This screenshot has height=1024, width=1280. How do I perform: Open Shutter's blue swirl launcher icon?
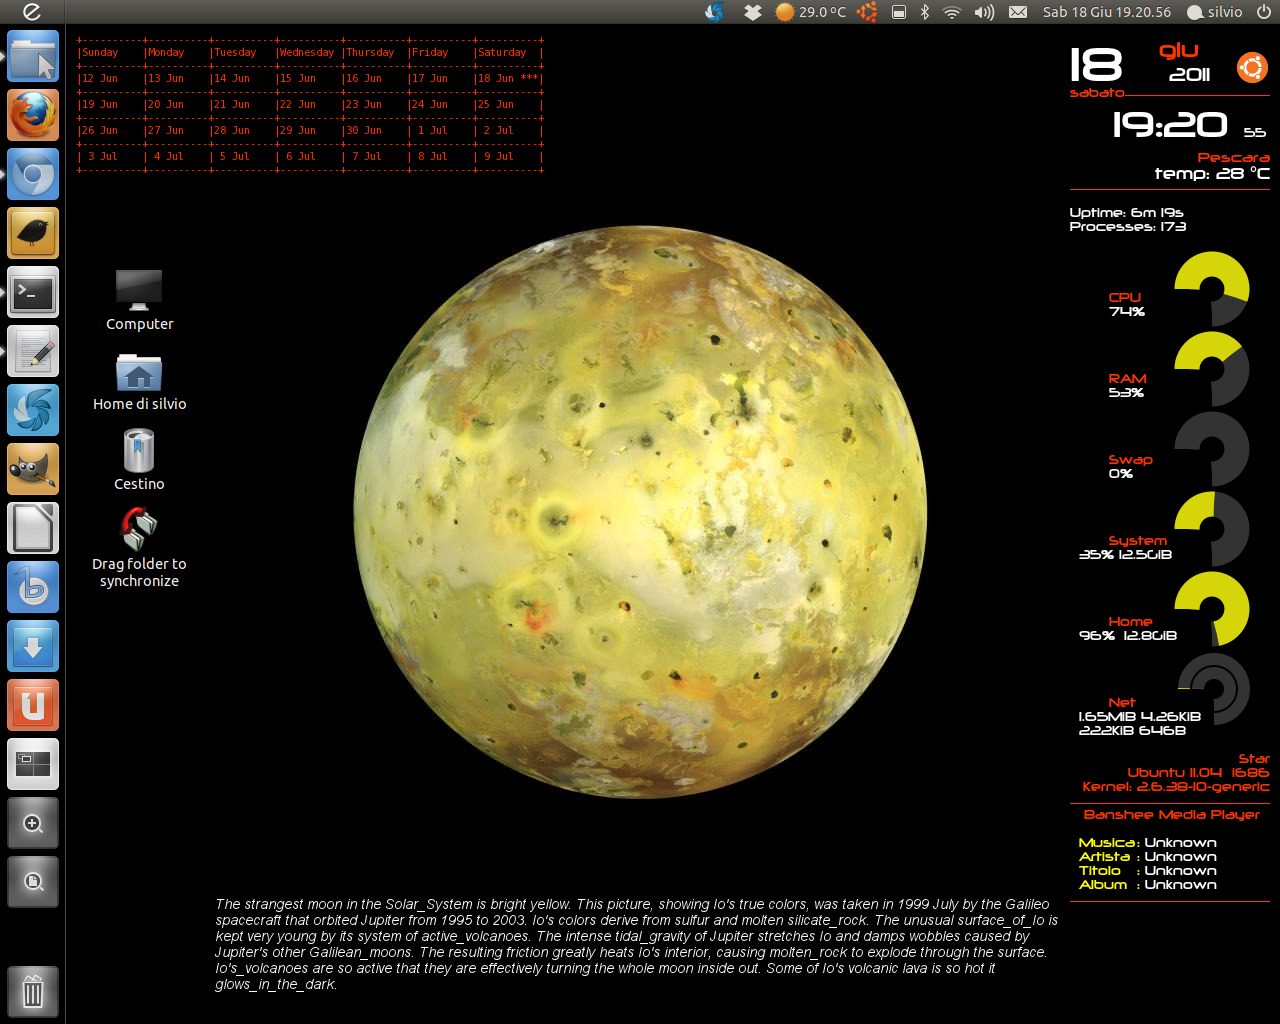[33, 410]
